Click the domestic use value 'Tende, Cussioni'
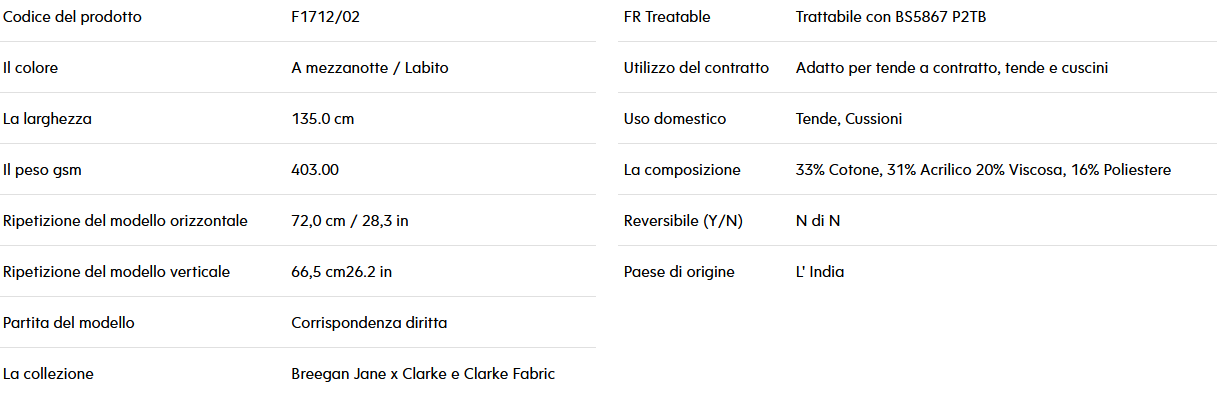Image resolution: width=1230 pixels, height=407 pixels. coord(849,119)
